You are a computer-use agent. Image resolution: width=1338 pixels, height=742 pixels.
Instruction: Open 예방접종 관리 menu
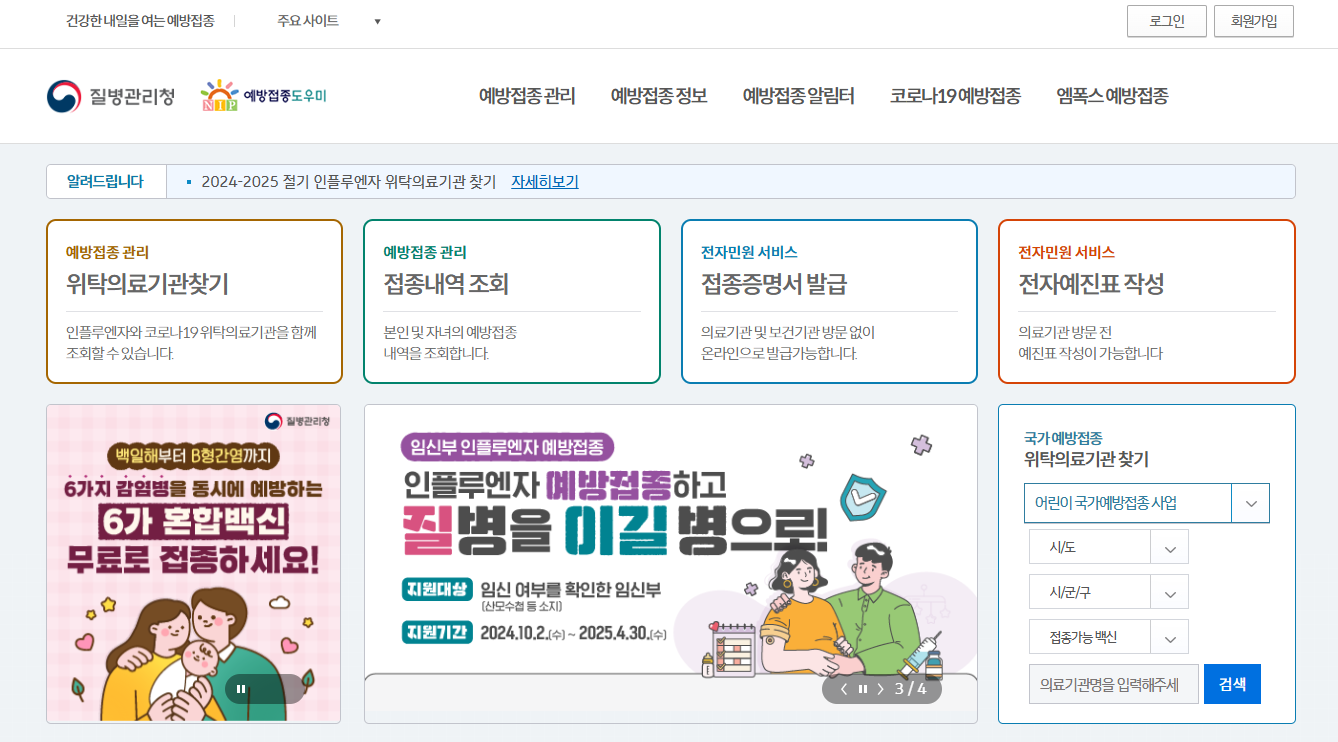[527, 96]
